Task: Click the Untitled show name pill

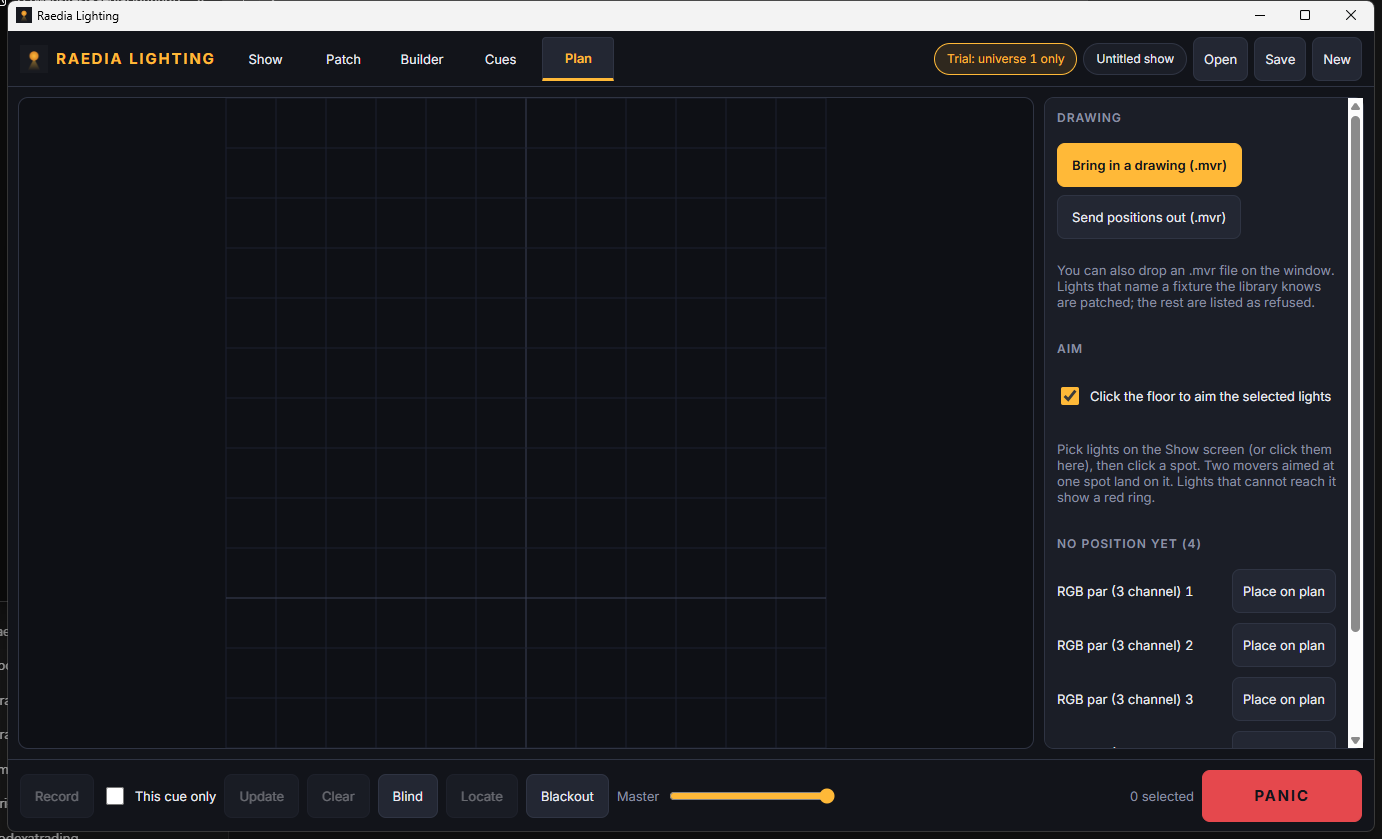Action: click(x=1135, y=59)
